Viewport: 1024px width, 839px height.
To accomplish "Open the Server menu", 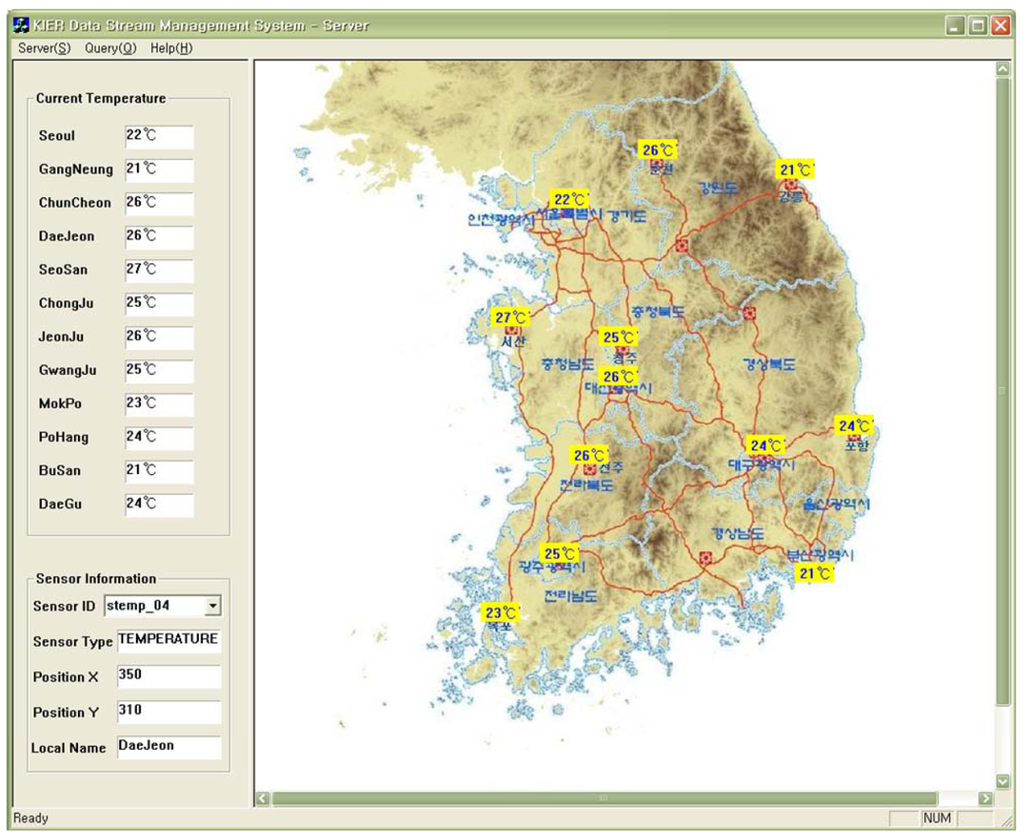I will (x=44, y=48).
